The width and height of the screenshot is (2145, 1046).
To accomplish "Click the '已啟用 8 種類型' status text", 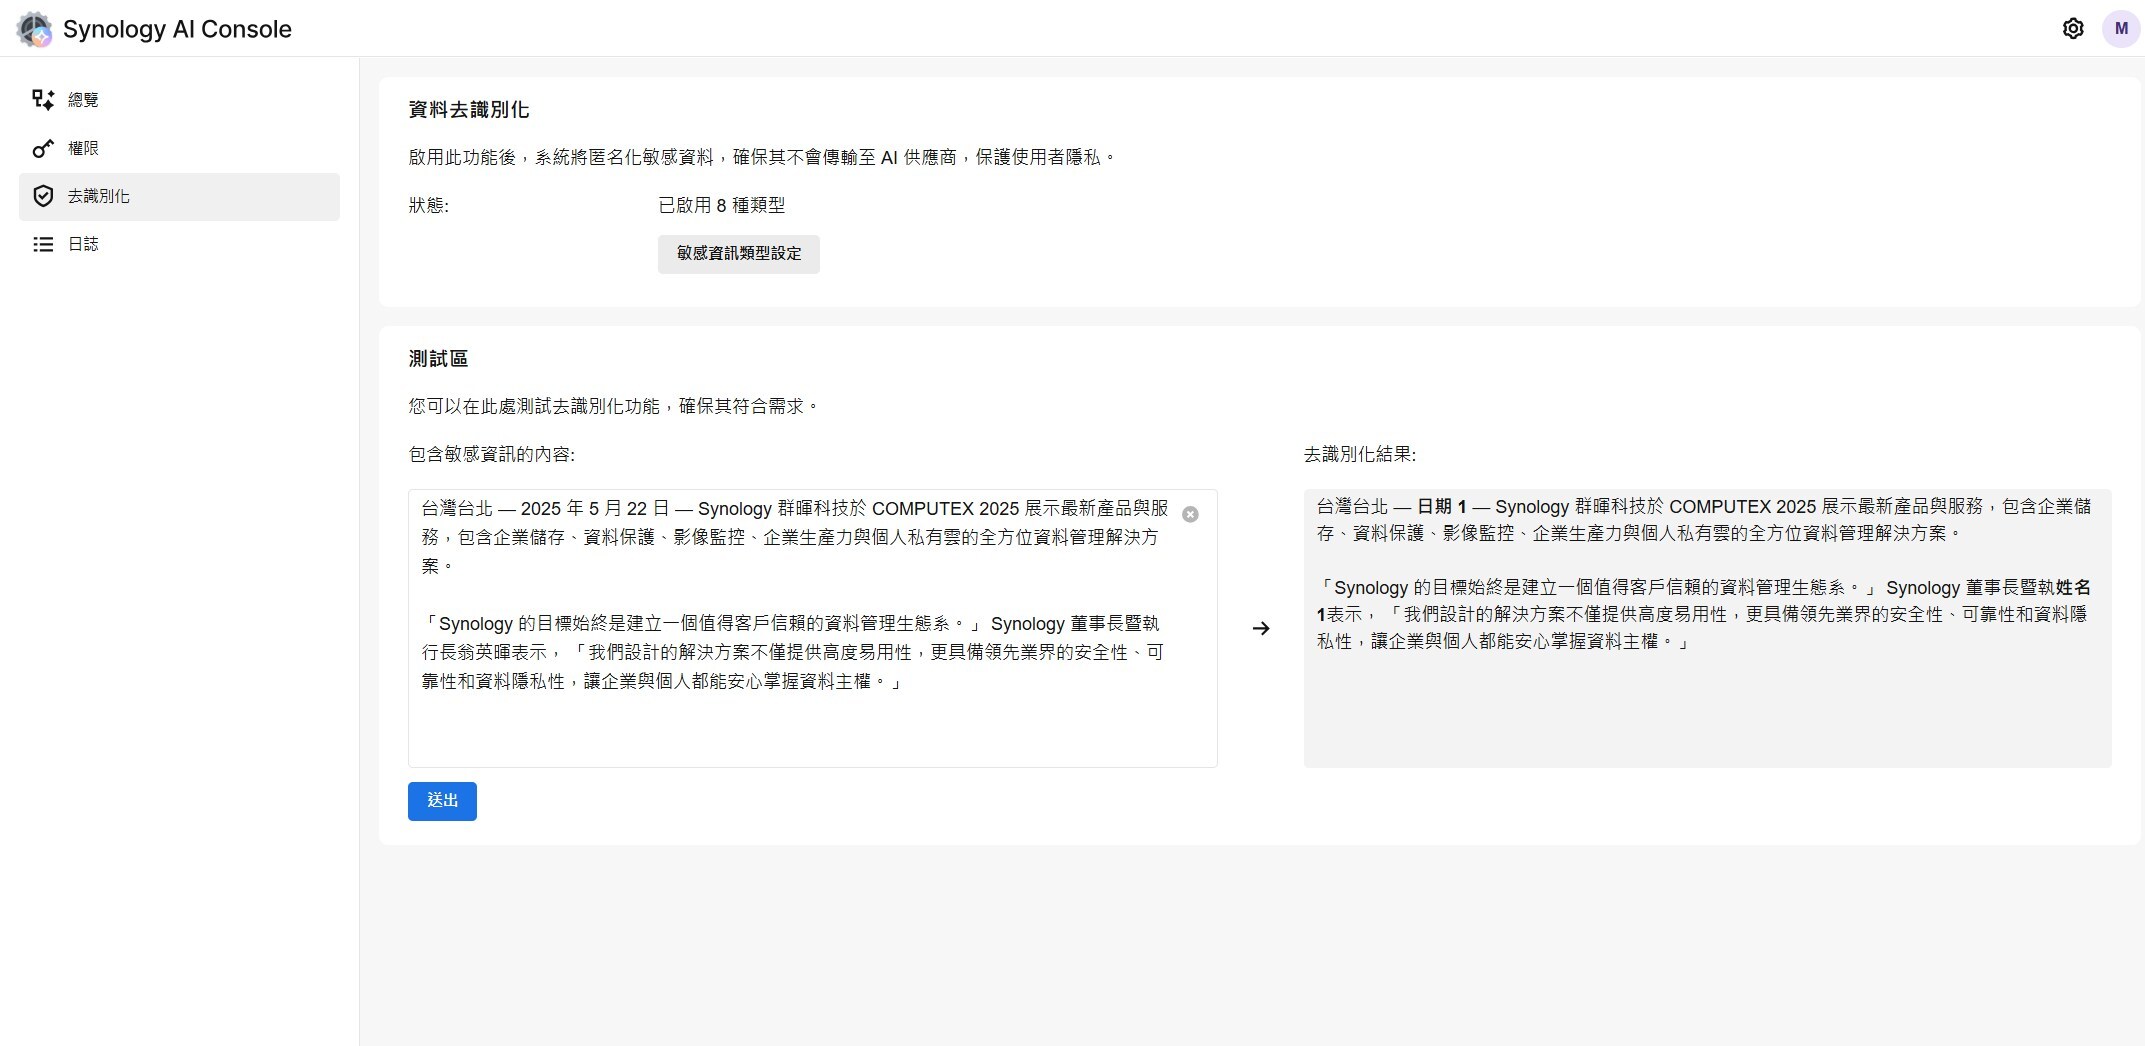I will [723, 205].
